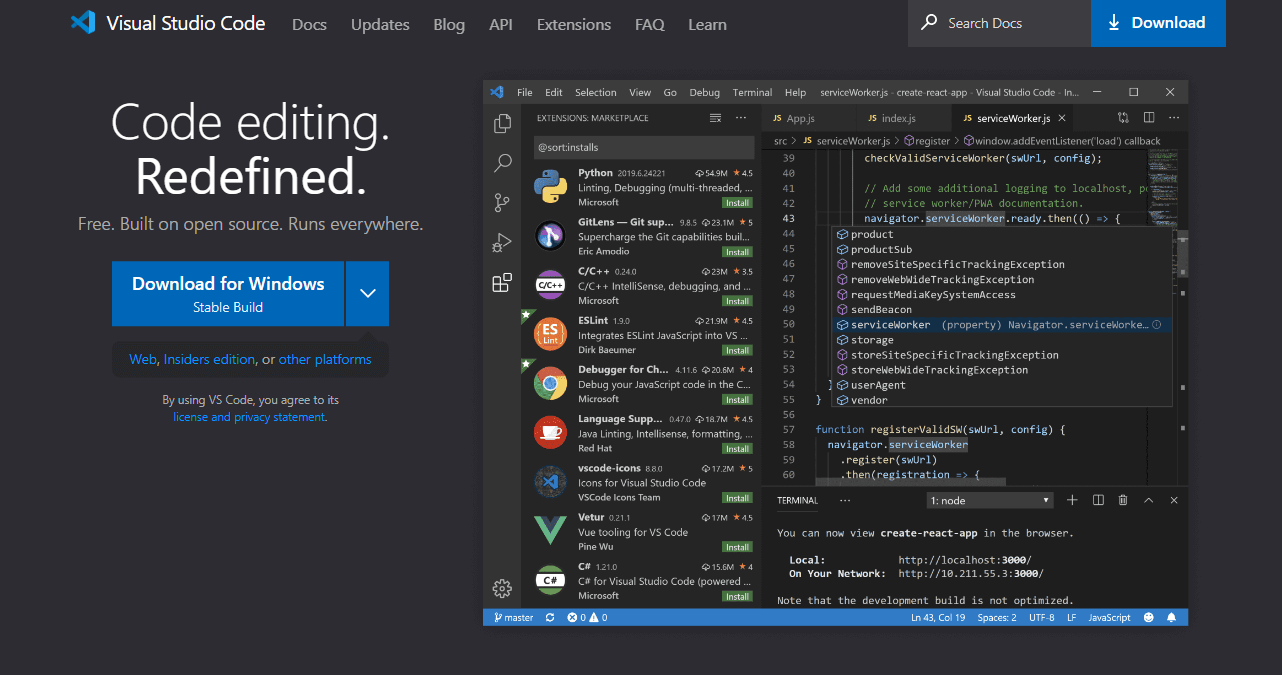This screenshot has width=1282, height=675.
Task: Click the clear extensions search list icon
Action: tap(715, 118)
